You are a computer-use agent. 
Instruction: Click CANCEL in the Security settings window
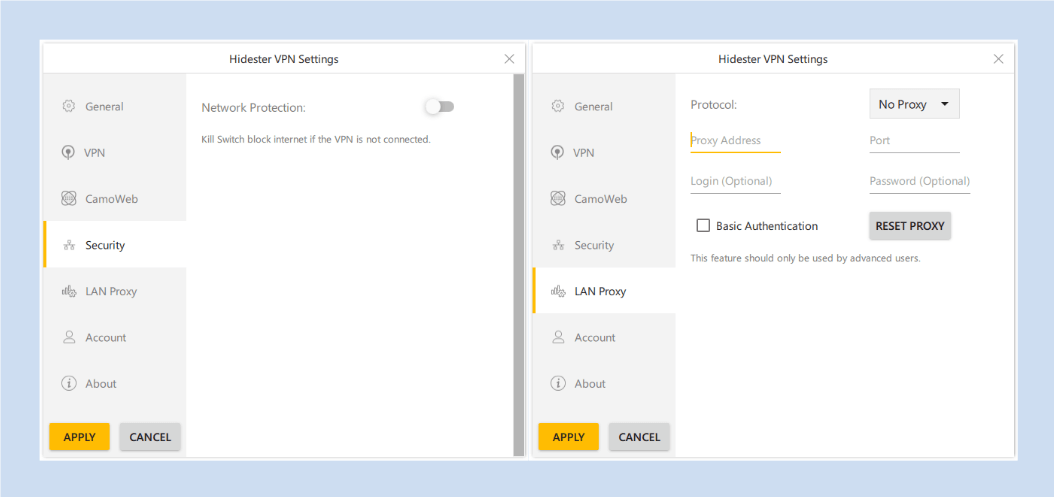[150, 437]
